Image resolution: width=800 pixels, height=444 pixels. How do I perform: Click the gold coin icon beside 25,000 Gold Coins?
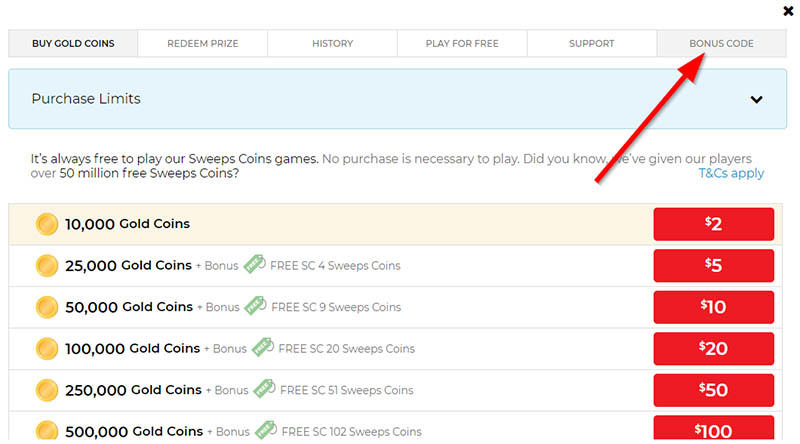click(x=46, y=266)
